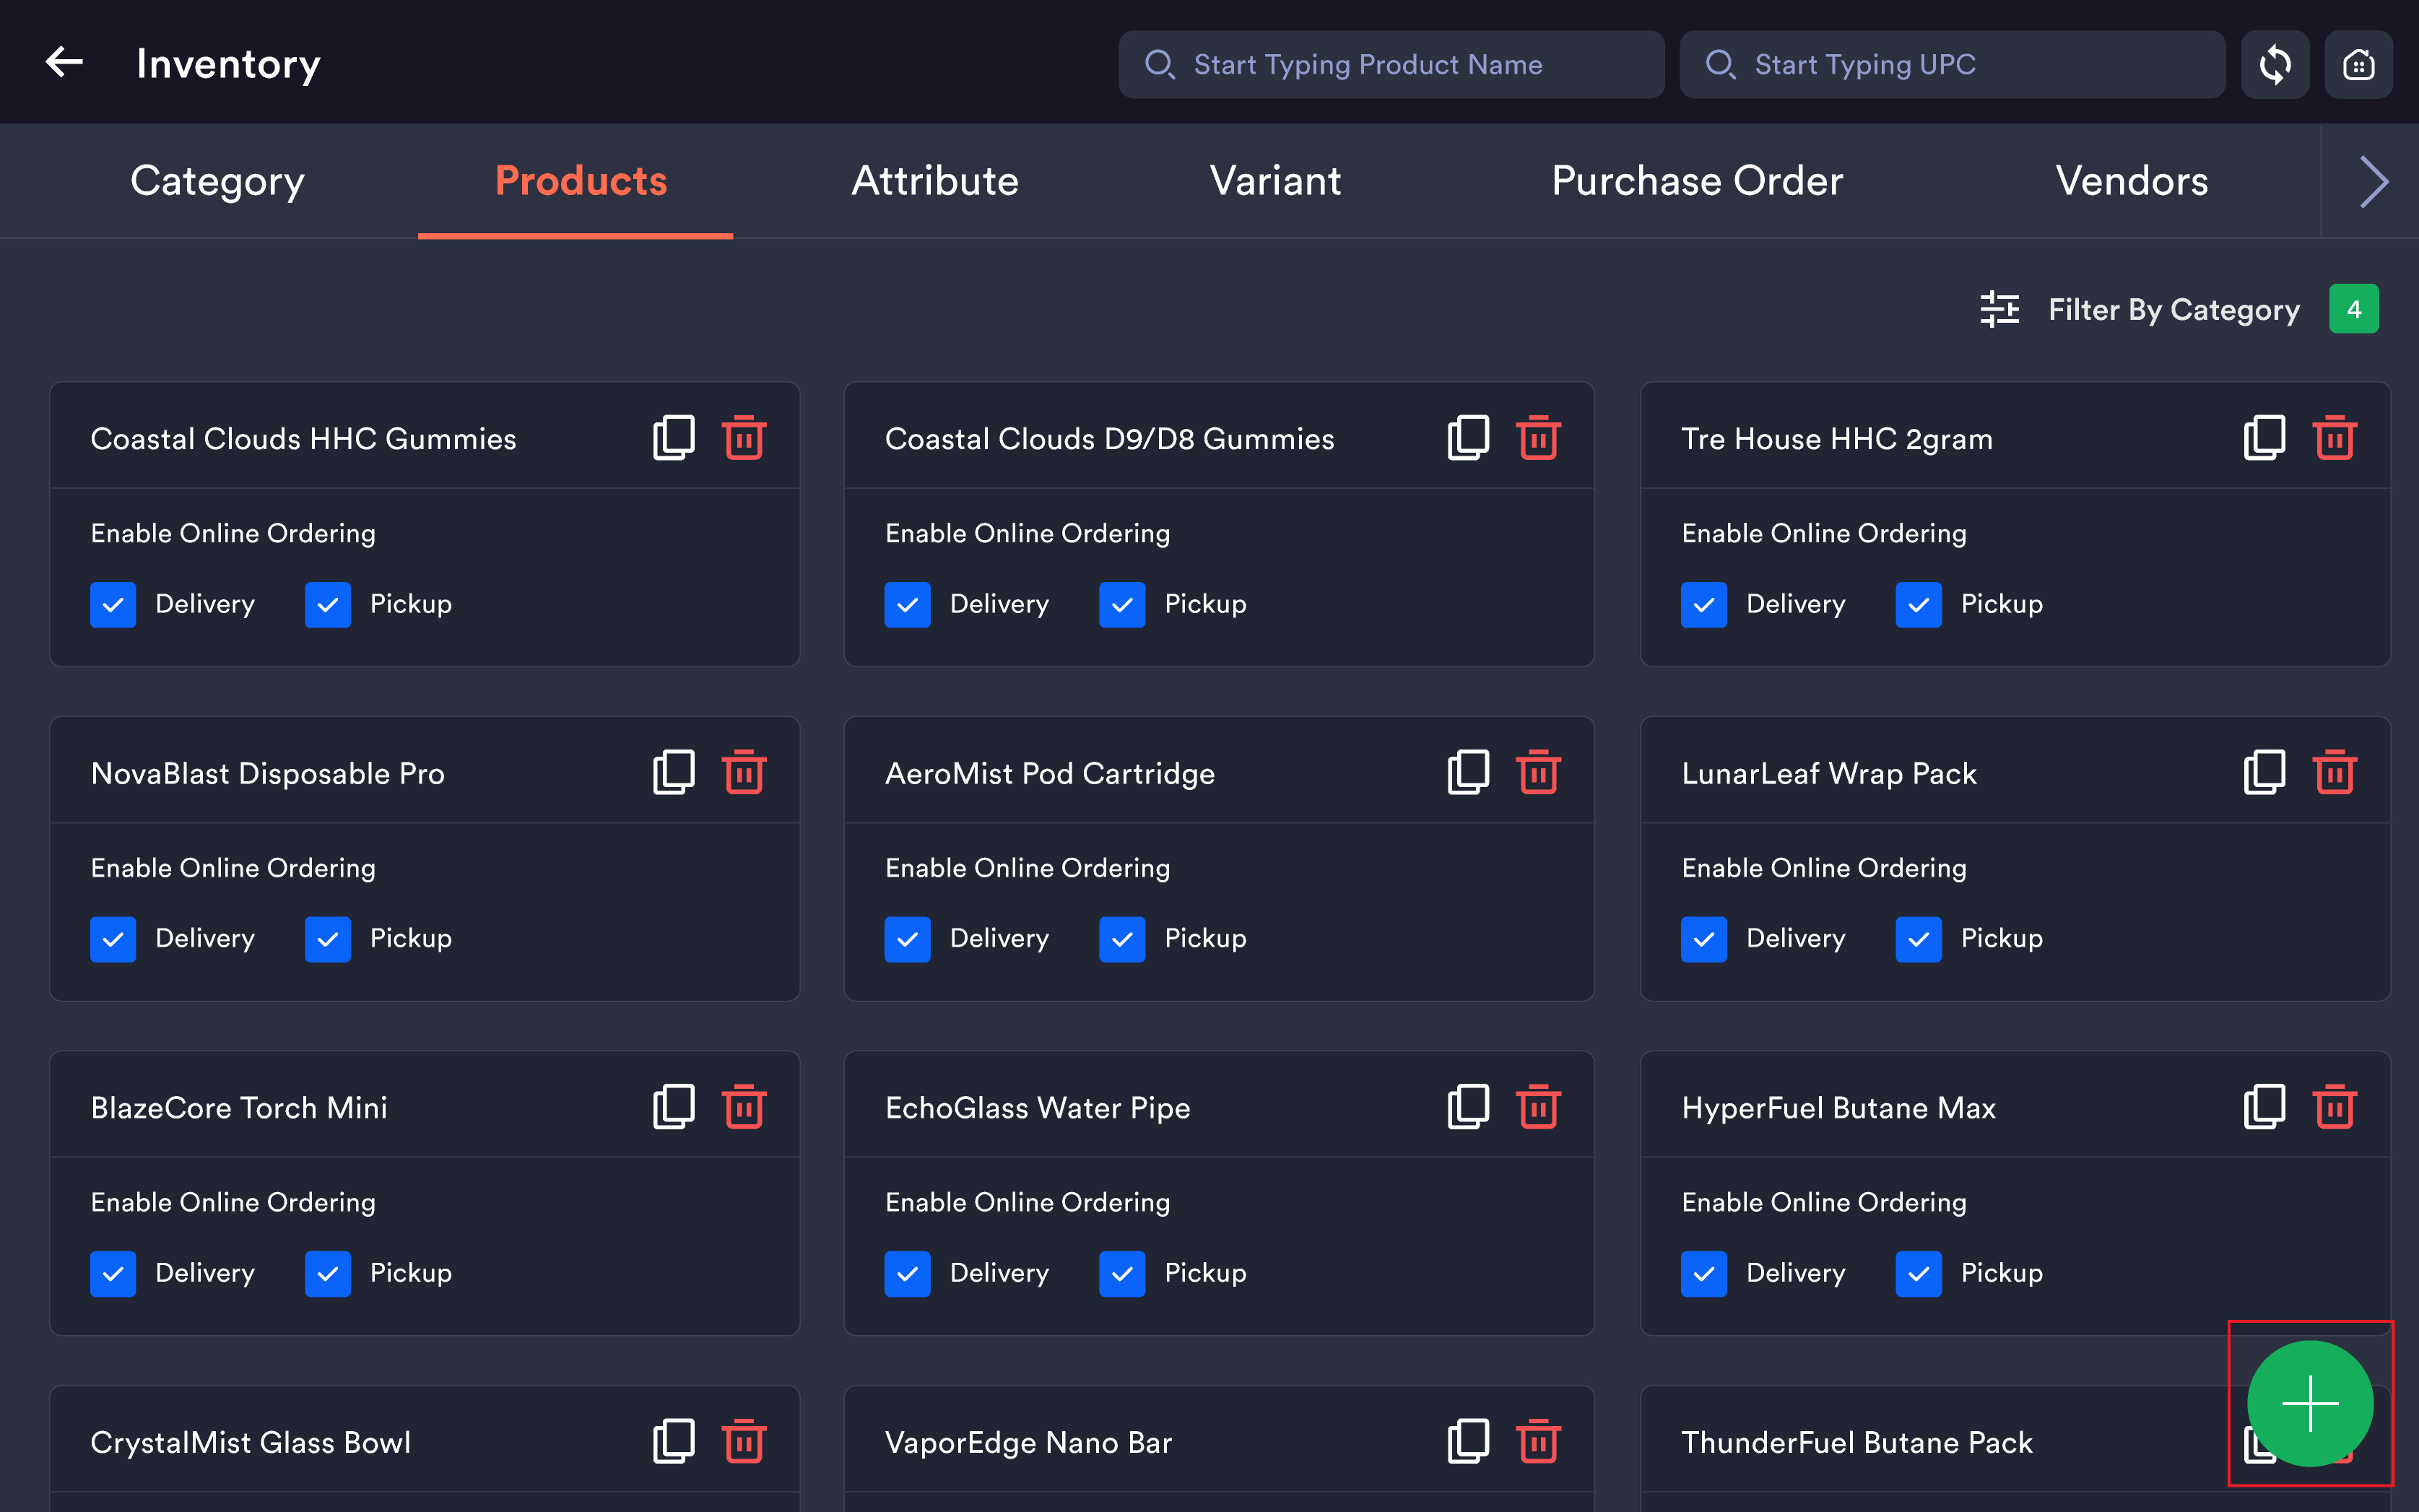Copy VaporEdge Nano Bar
2419x1512 pixels.
click(x=1468, y=1441)
